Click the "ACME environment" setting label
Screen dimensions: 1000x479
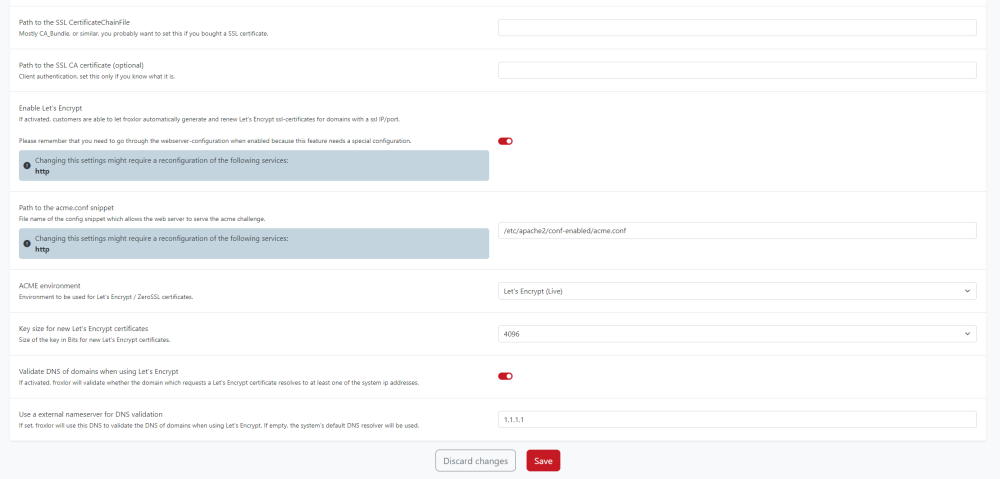[51, 285]
